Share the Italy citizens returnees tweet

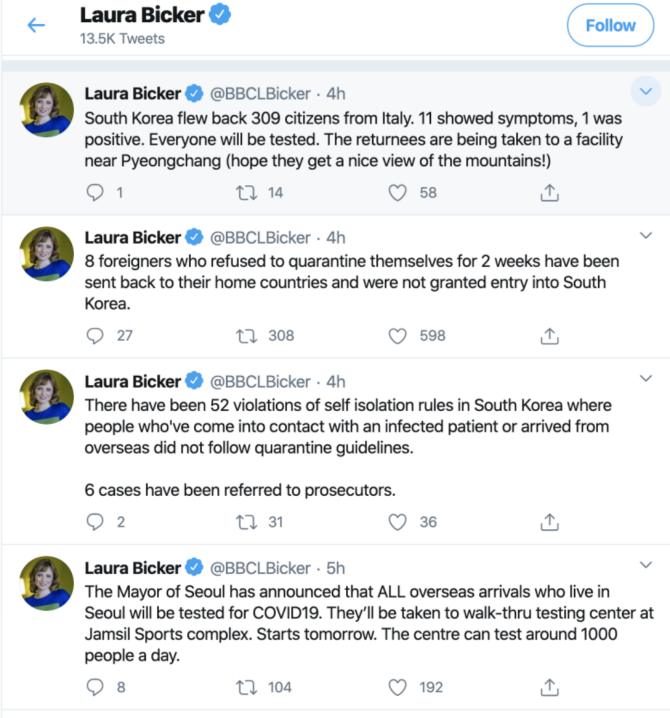tap(549, 192)
